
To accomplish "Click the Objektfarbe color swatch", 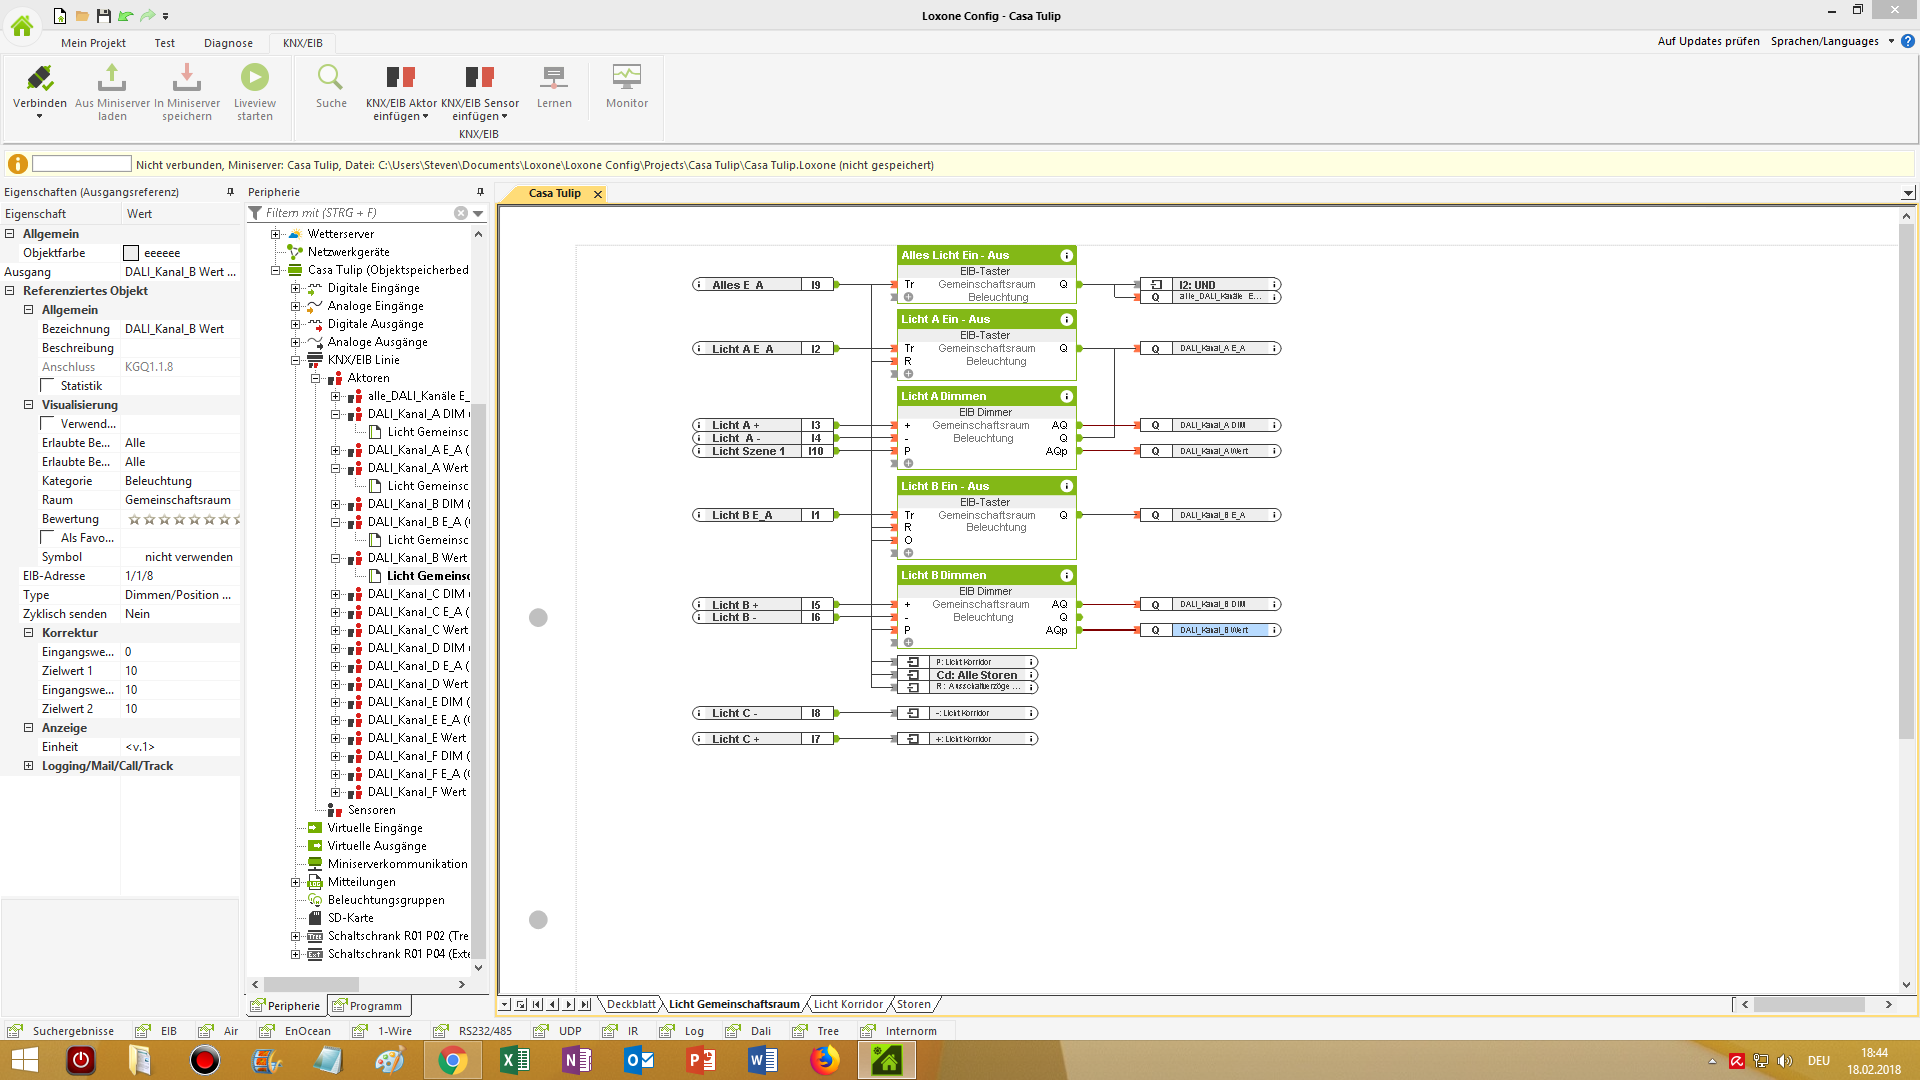I will click(x=131, y=253).
